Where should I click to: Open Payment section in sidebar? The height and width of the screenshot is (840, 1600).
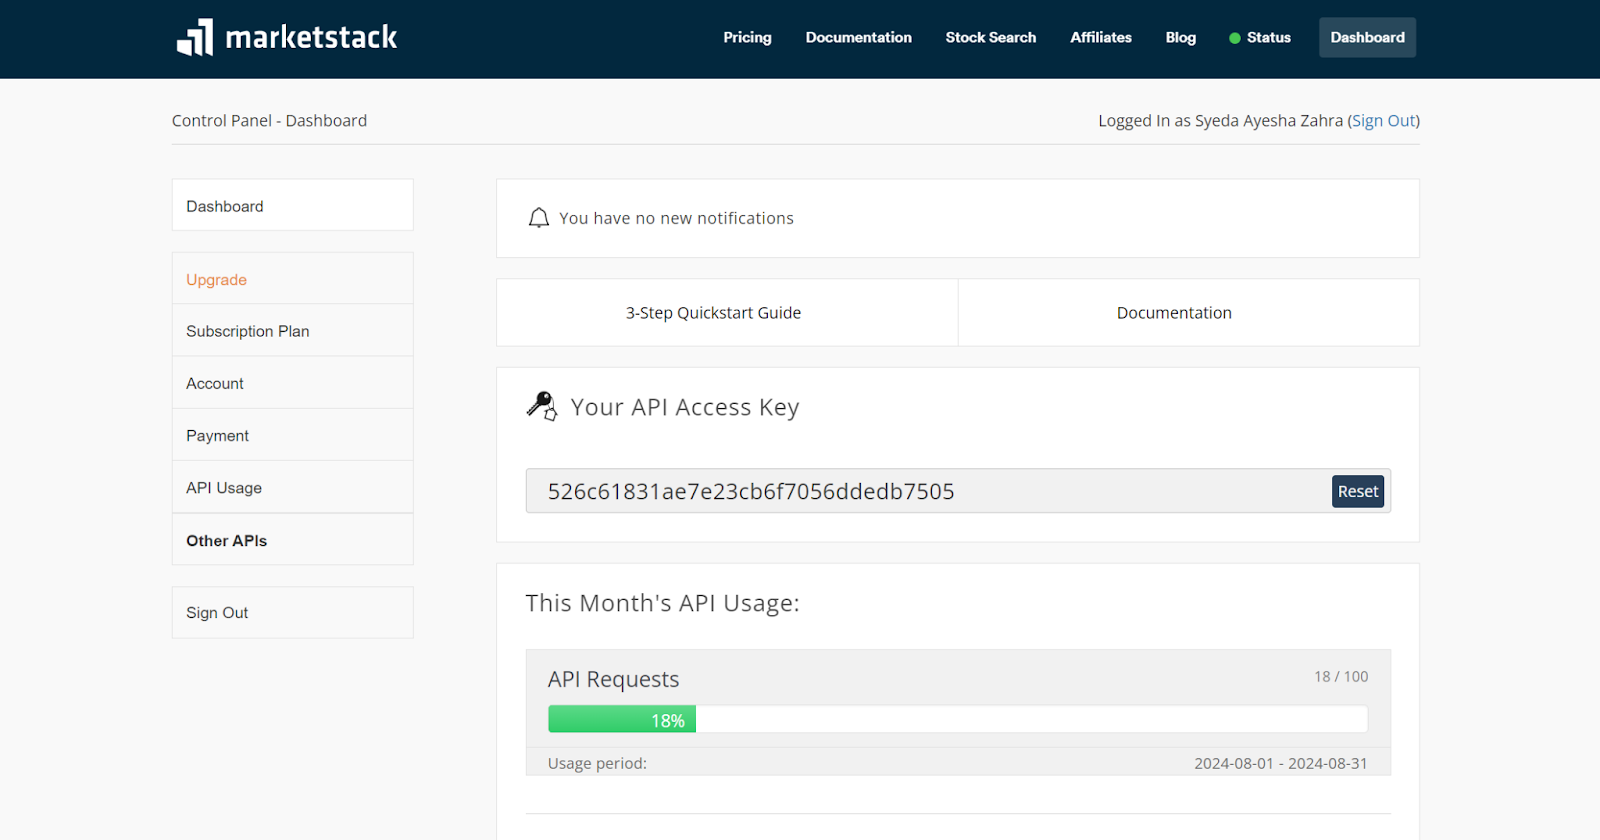(293, 435)
